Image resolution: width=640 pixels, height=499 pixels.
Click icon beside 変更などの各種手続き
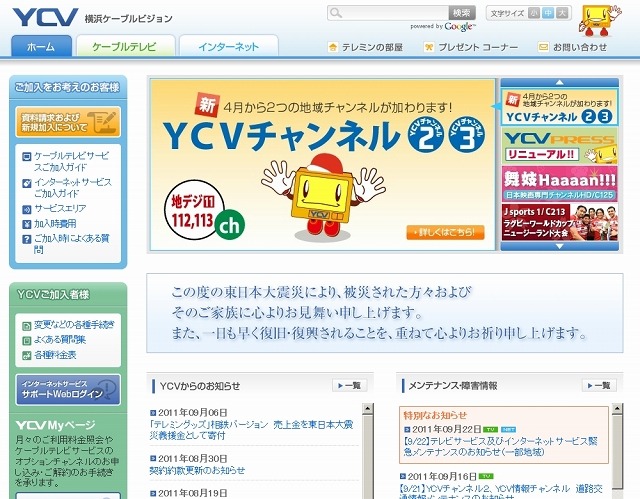(x=27, y=326)
